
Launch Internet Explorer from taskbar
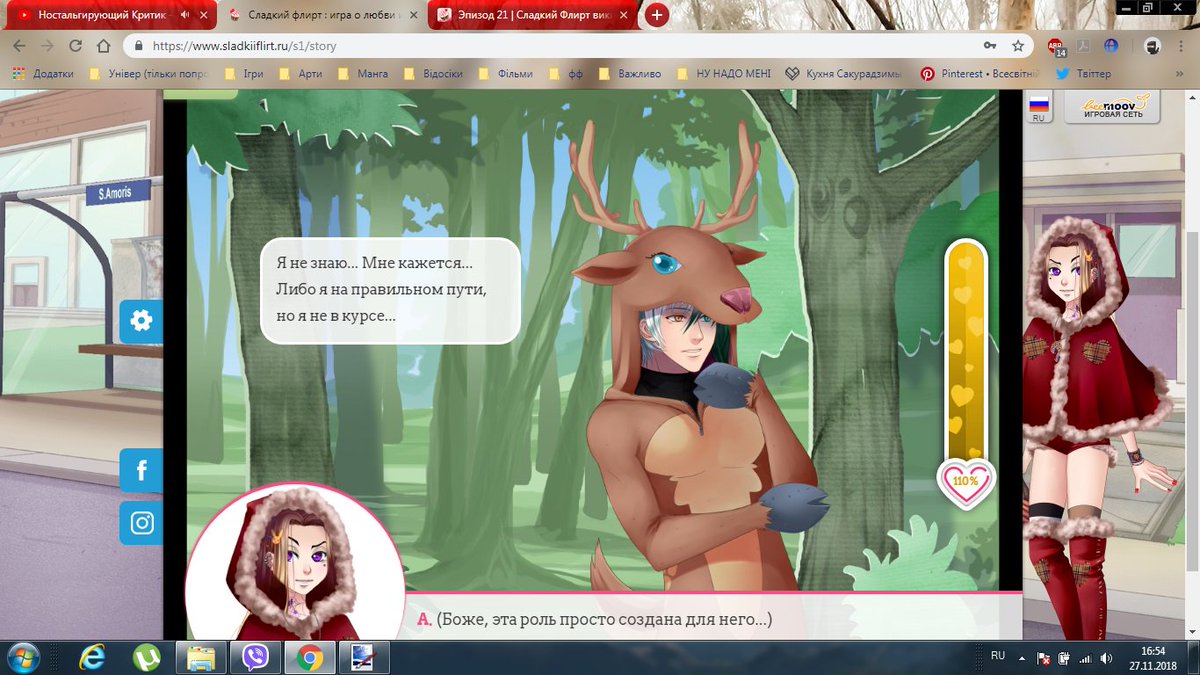click(x=94, y=657)
